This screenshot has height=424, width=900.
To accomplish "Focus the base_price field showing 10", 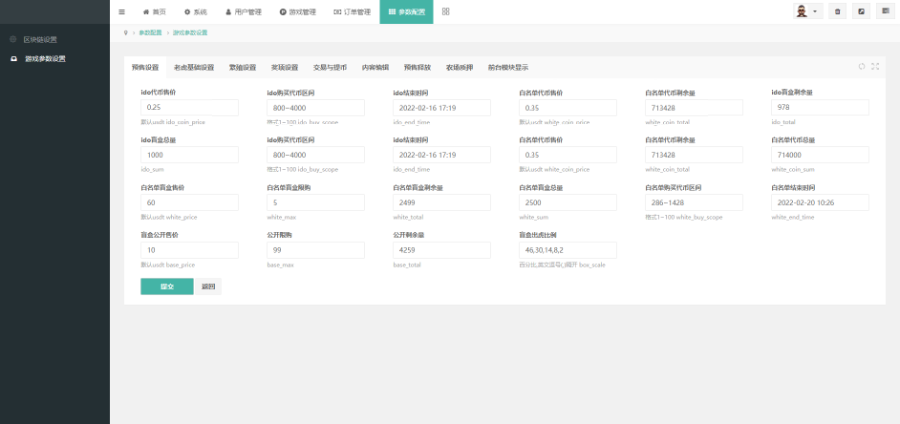I will pyautogui.click(x=189, y=250).
